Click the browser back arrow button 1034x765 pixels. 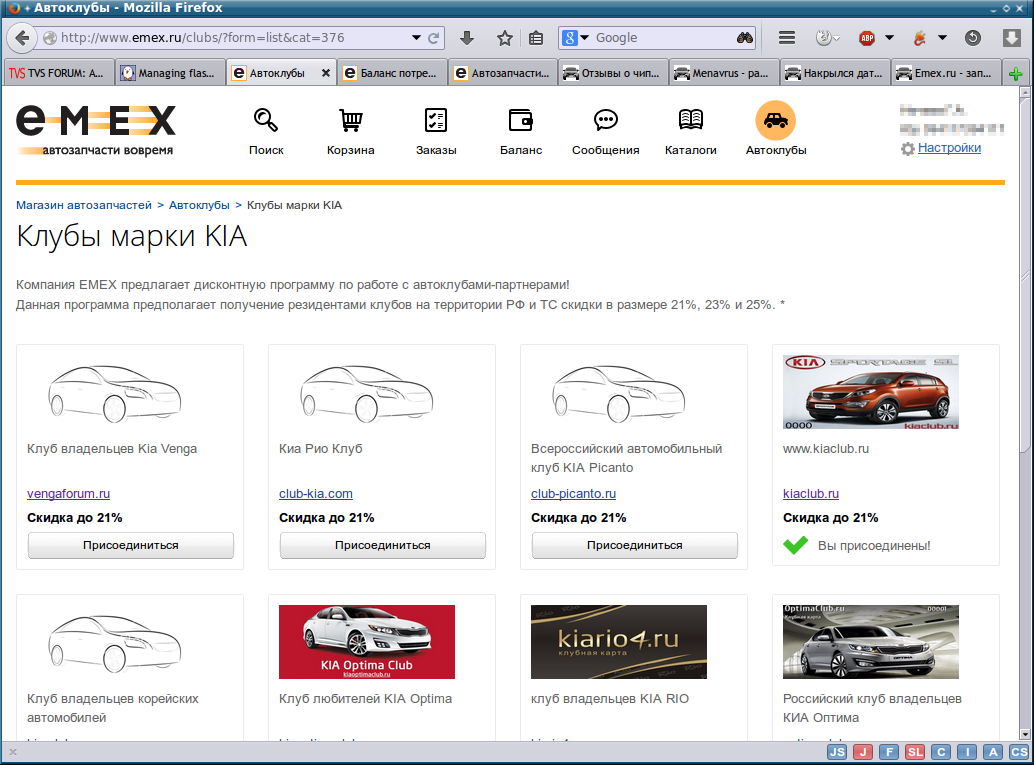pos(22,38)
